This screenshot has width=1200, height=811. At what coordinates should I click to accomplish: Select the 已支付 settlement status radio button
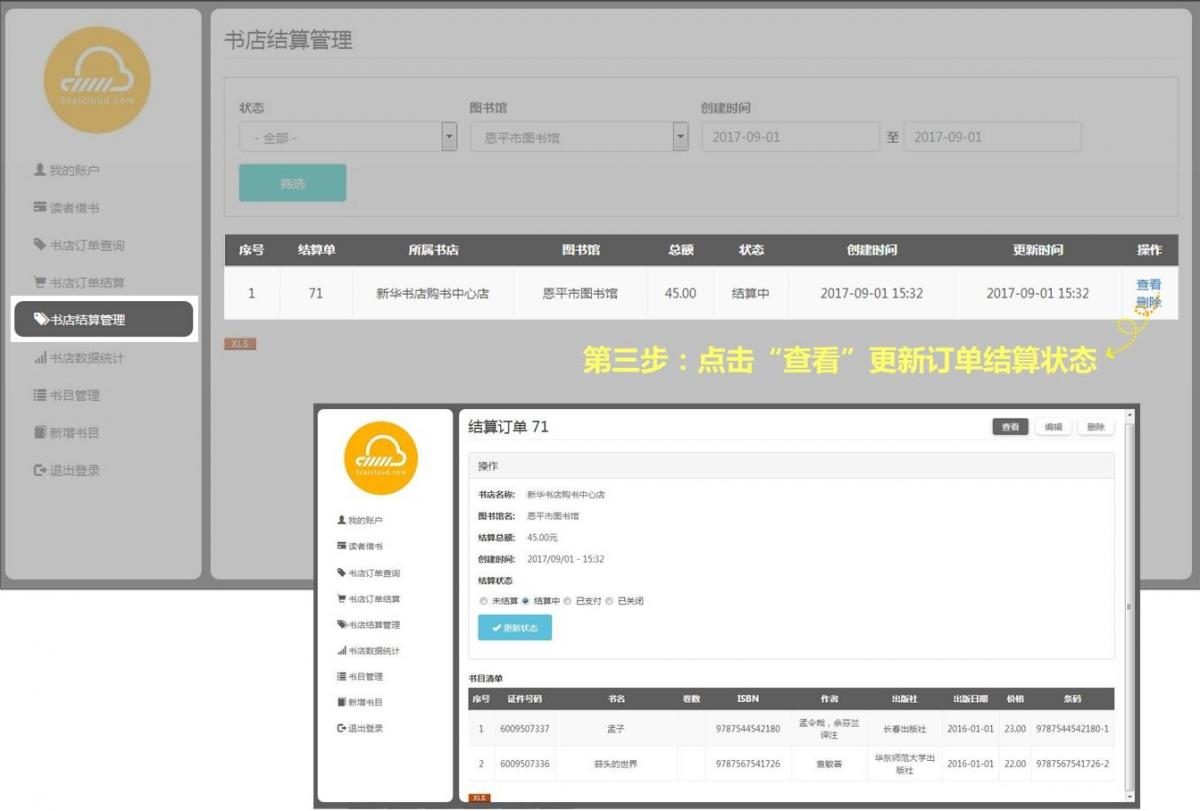point(567,601)
